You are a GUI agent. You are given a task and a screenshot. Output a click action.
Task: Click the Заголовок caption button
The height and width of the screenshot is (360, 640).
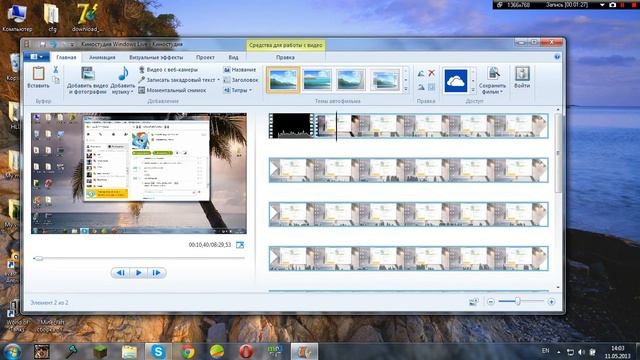coord(241,80)
